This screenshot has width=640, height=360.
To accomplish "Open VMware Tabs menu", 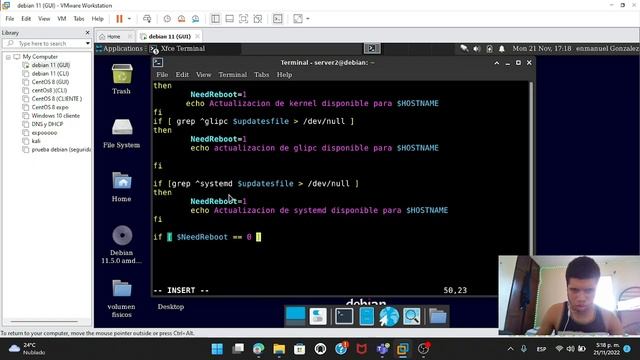I will pos(79,19).
